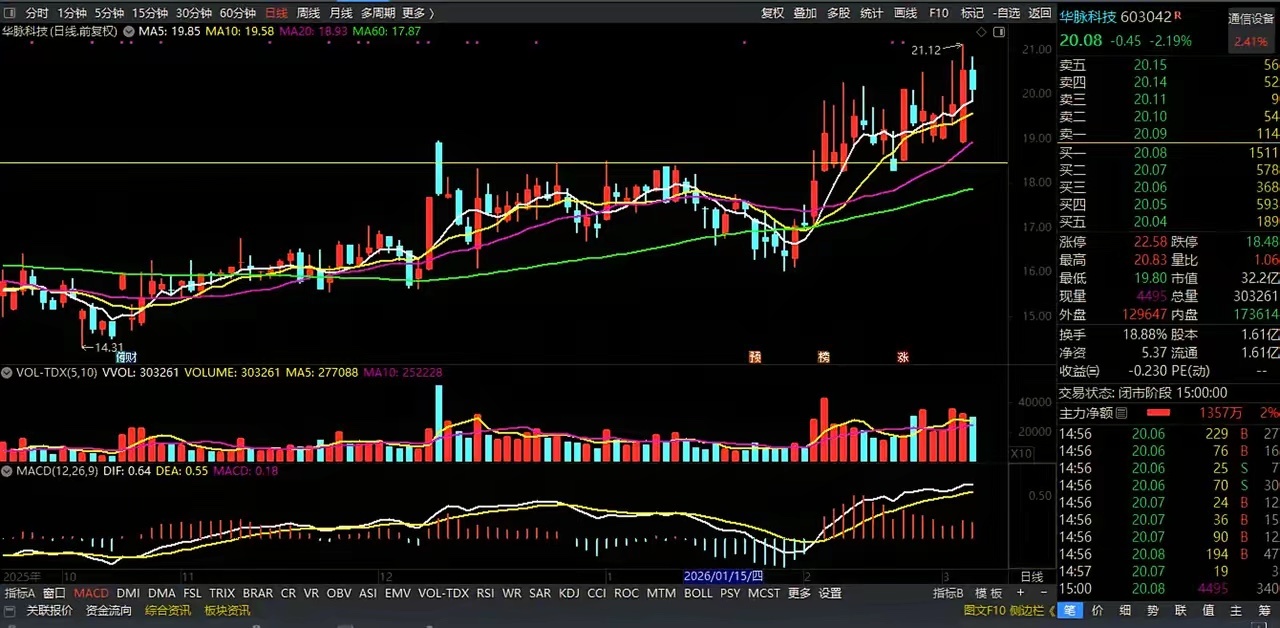Open the 多股 multi-stock view
This screenshot has width=1280, height=628.
(838, 13)
